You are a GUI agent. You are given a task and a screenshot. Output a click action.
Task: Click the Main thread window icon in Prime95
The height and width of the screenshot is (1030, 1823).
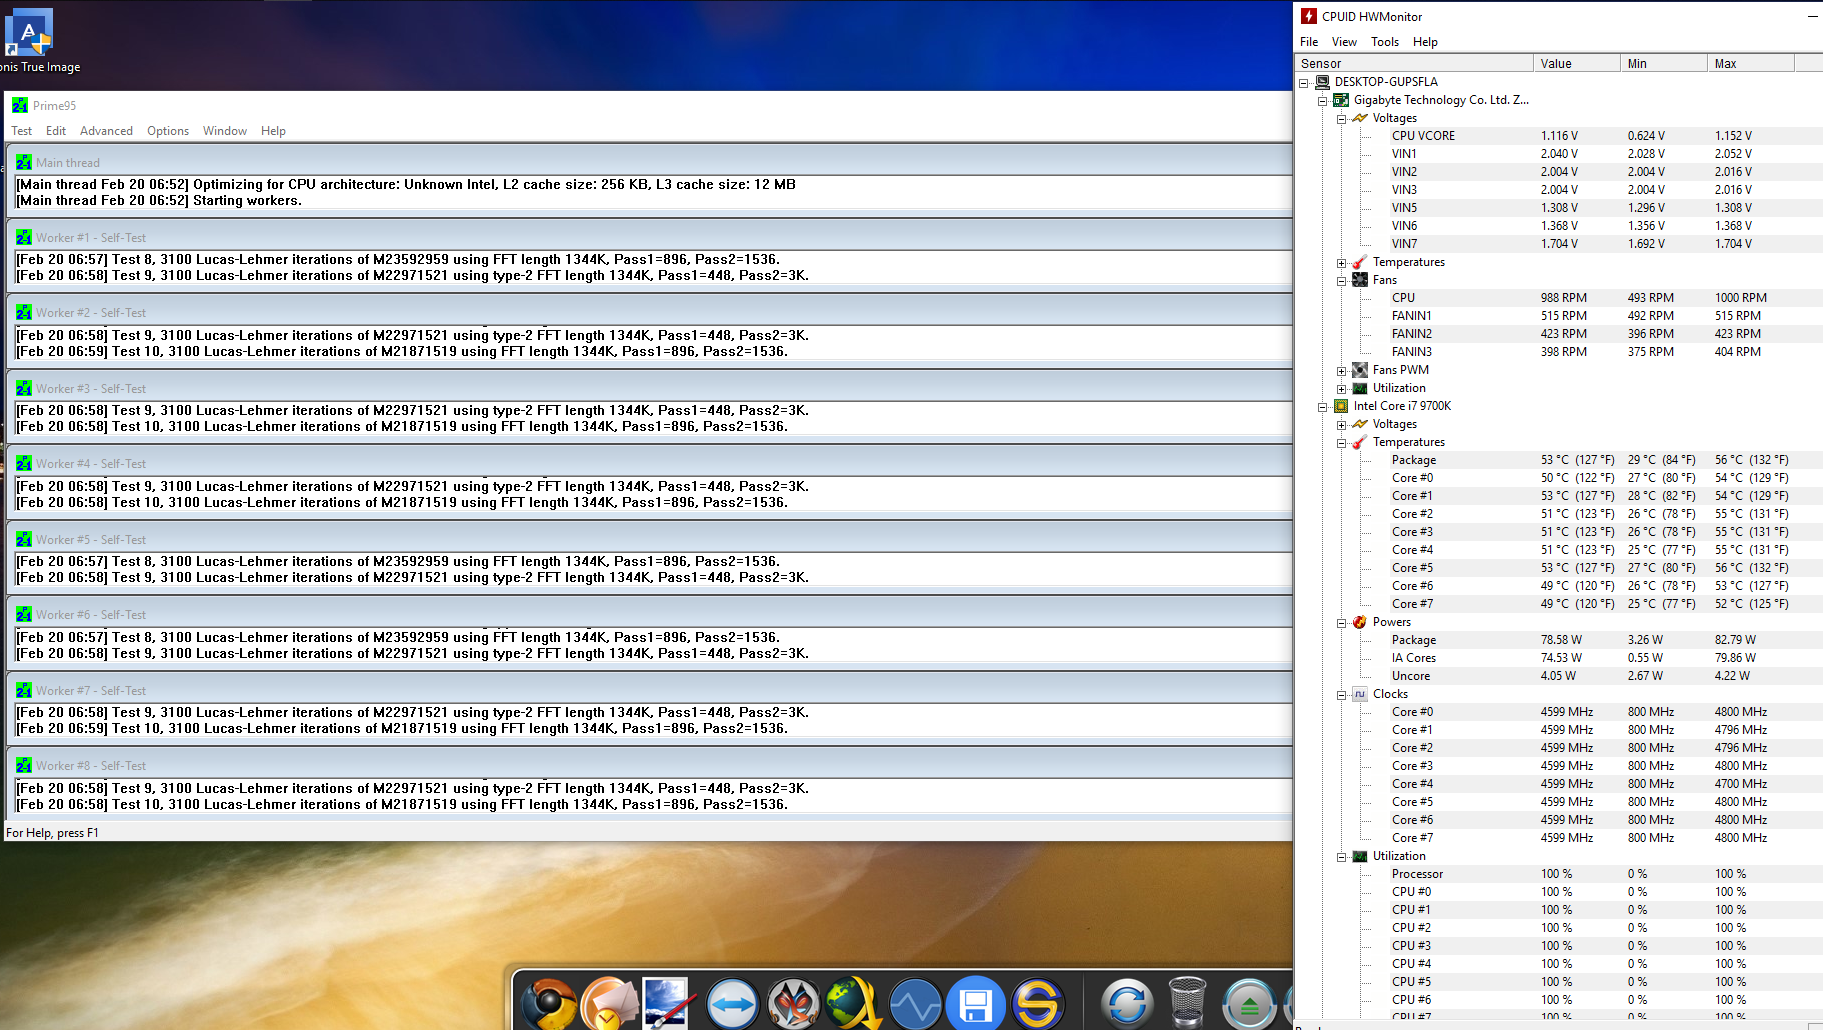click(24, 162)
